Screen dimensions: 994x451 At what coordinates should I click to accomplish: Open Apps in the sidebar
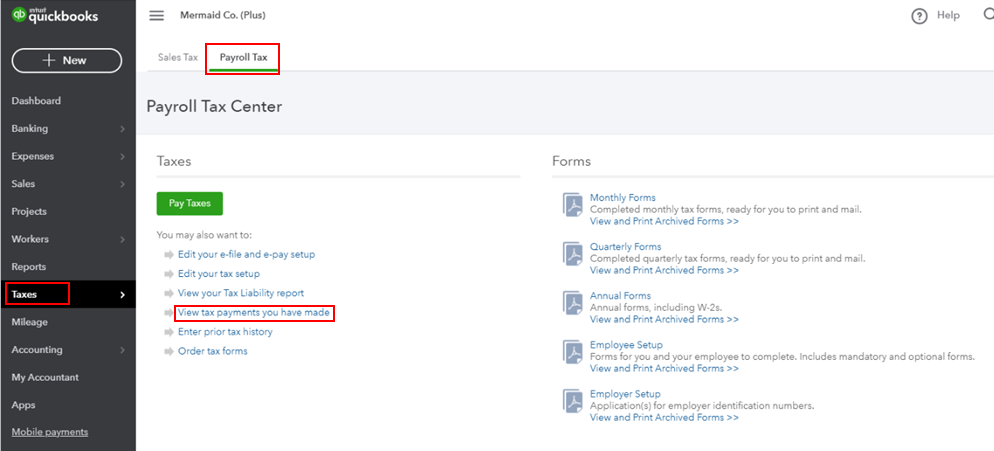(23, 405)
